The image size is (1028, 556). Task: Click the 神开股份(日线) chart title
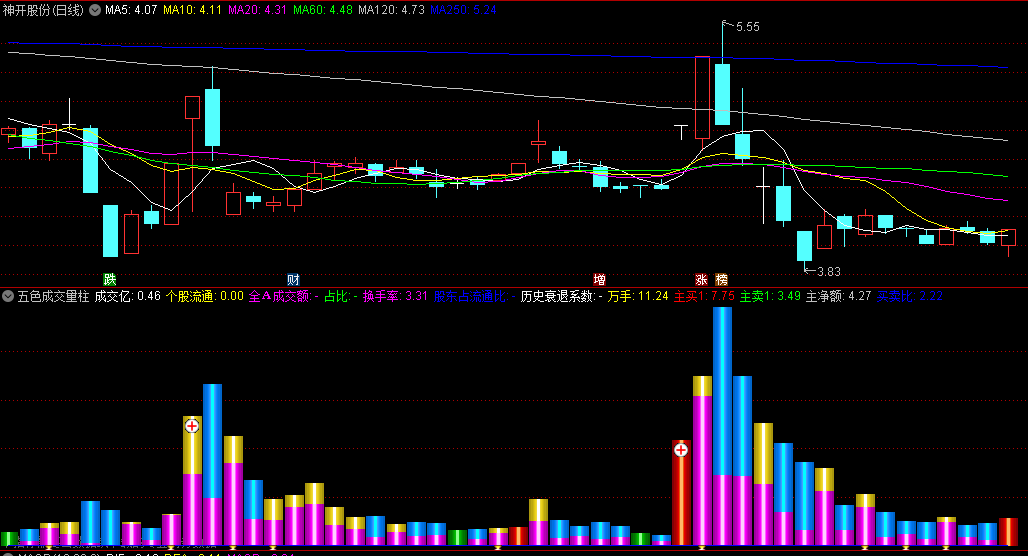pyautogui.click(x=43, y=10)
